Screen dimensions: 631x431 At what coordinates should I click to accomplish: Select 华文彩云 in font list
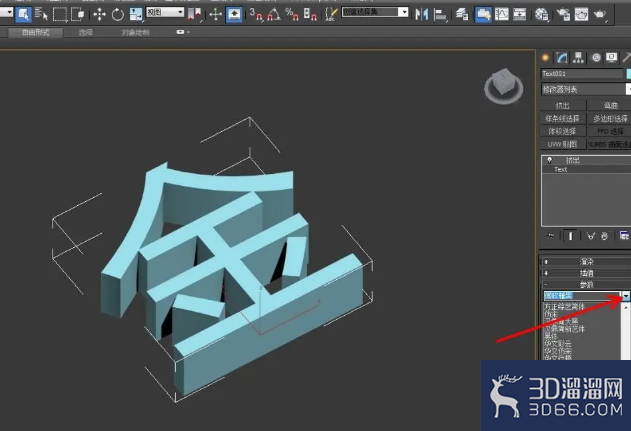tap(557, 343)
